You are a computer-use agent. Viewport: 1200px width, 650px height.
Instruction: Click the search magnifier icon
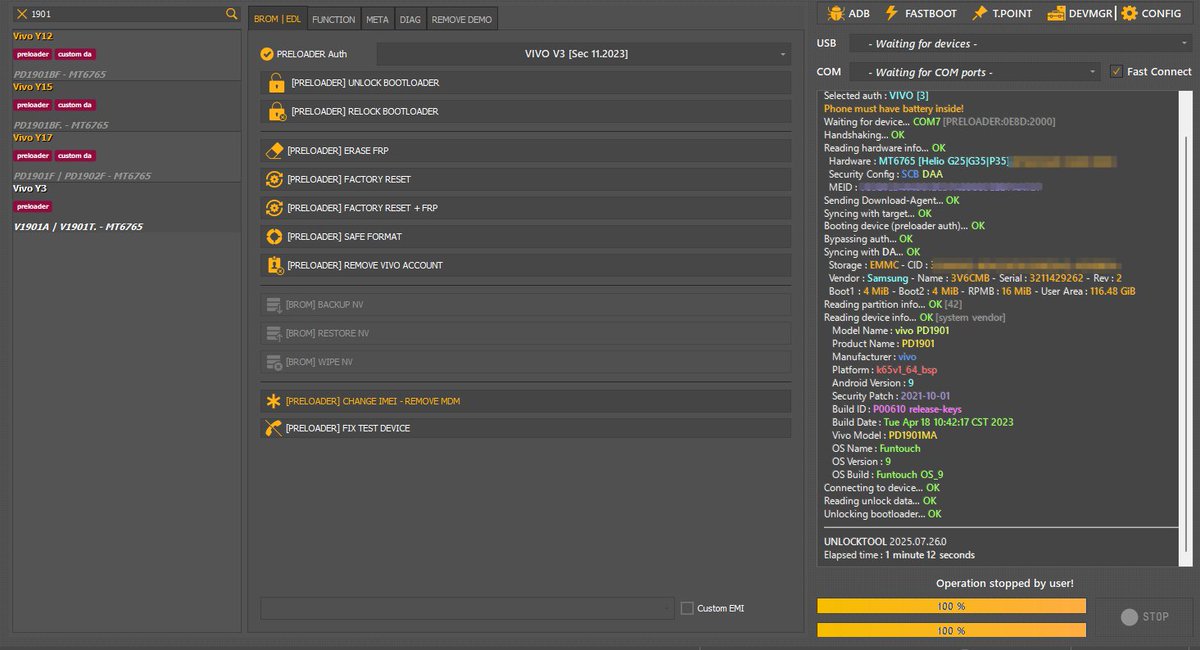tap(232, 14)
